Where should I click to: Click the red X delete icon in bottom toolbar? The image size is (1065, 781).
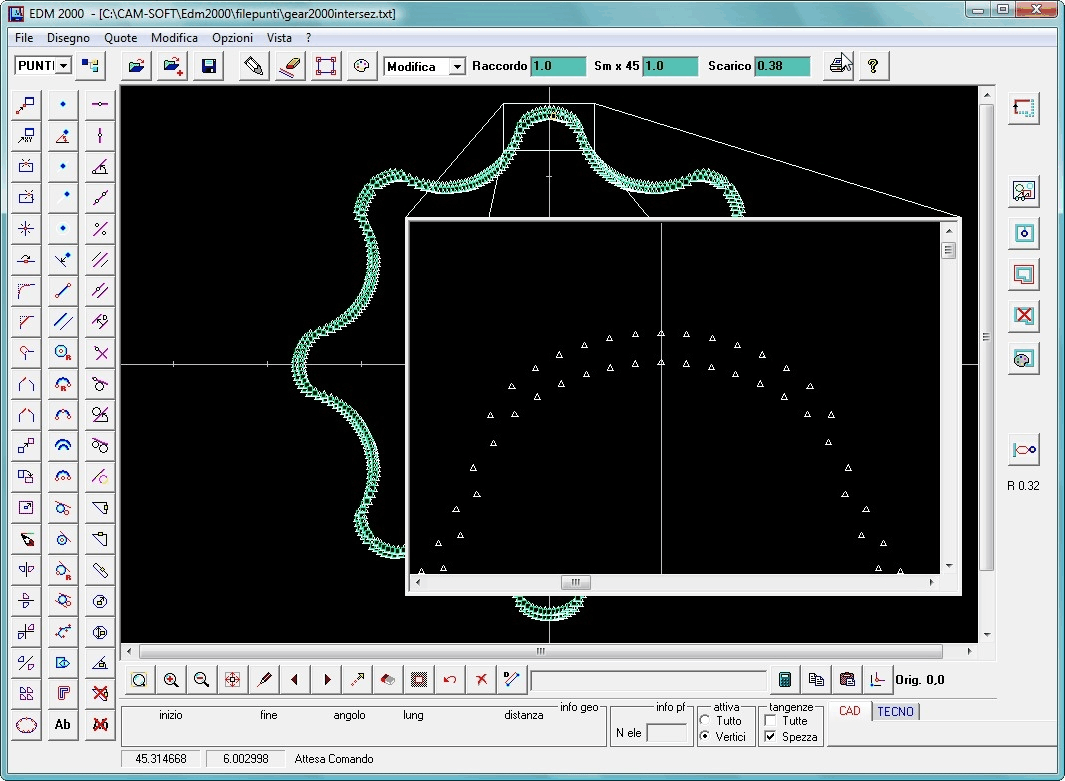(x=481, y=679)
